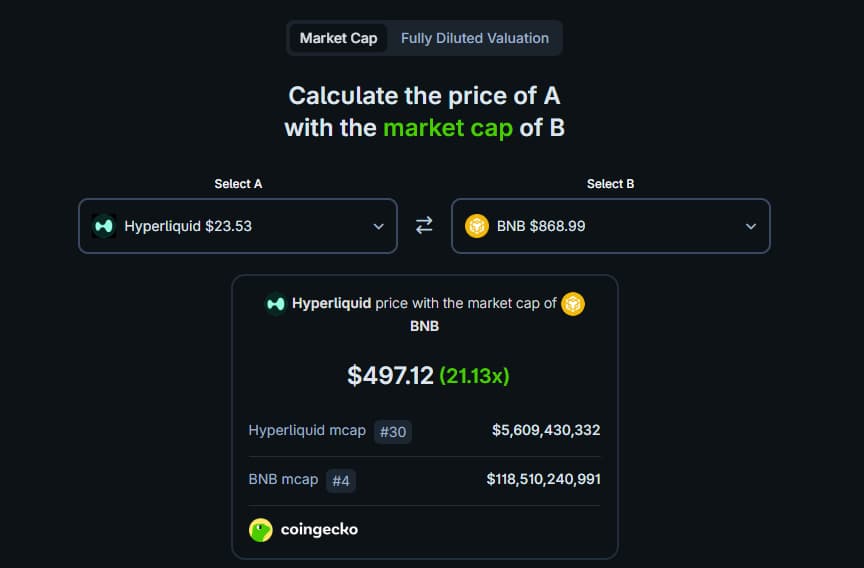Screen dimensions: 864x568
Task: Switch to Fully Diluted Valuation tab
Action: (475, 38)
